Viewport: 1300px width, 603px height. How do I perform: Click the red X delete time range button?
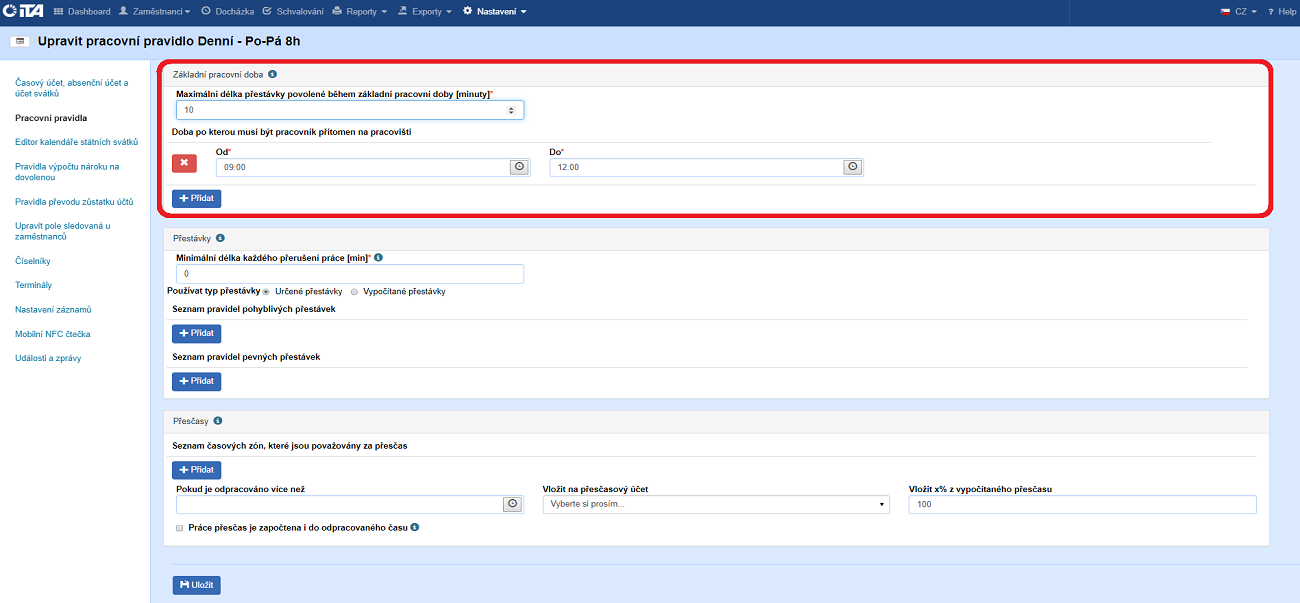tap(184, 163)
